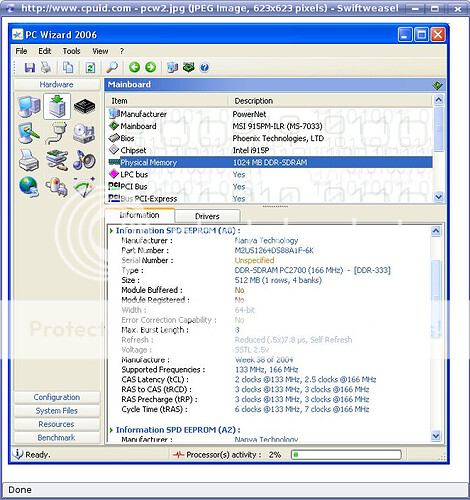Select the Bus PCI-Express row
This screenshot has height=500, width=470.
tap(269, 199)
